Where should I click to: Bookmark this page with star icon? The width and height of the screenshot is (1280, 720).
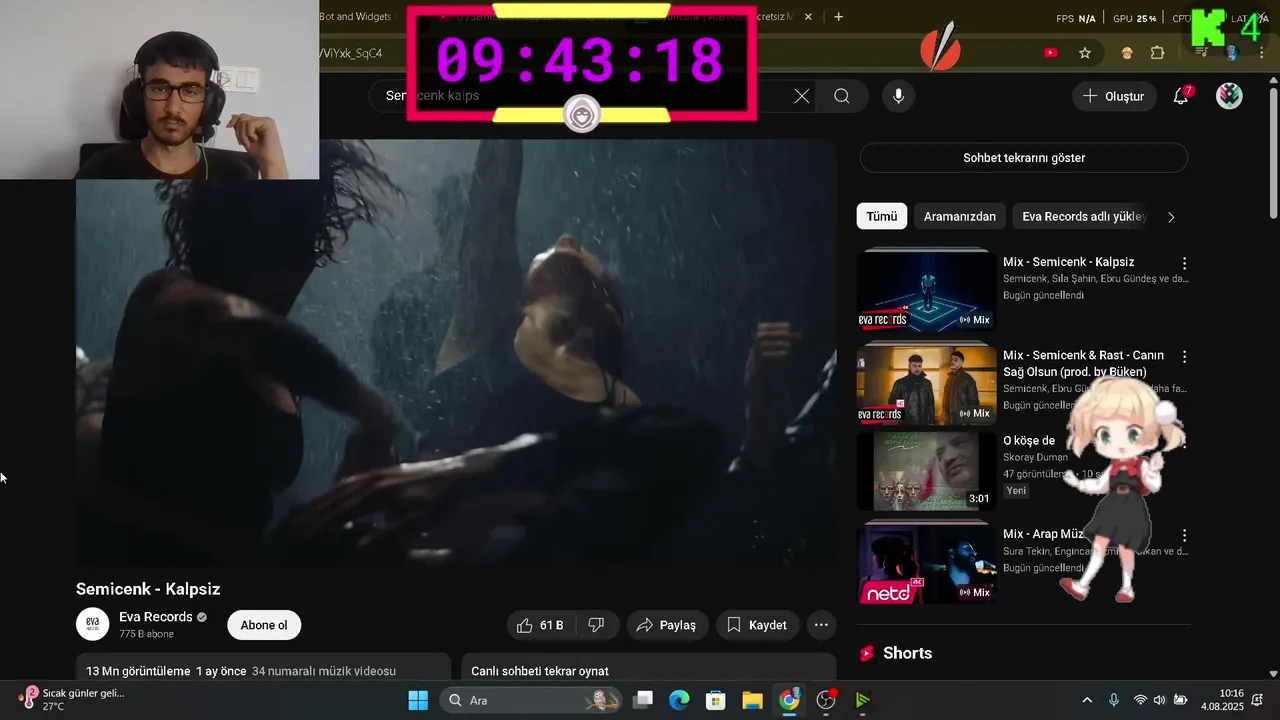click(x=1085, y=53)
